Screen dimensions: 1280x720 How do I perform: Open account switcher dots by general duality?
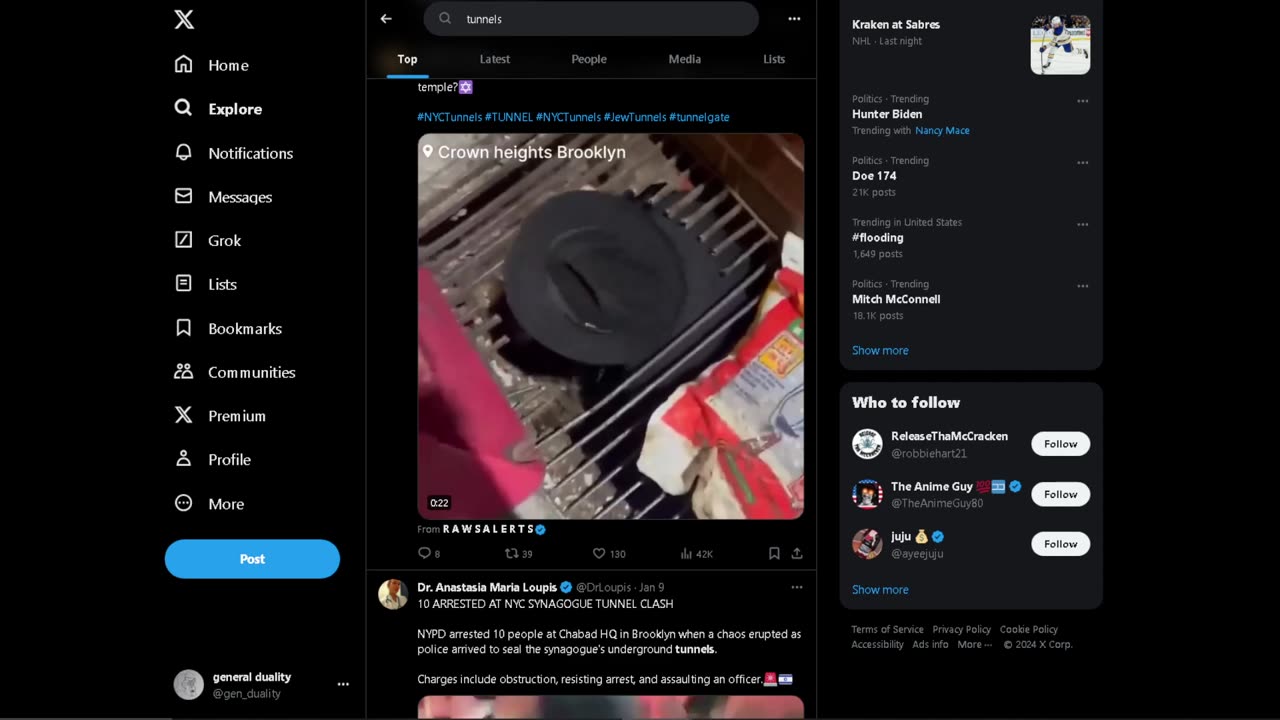(343, 685)
